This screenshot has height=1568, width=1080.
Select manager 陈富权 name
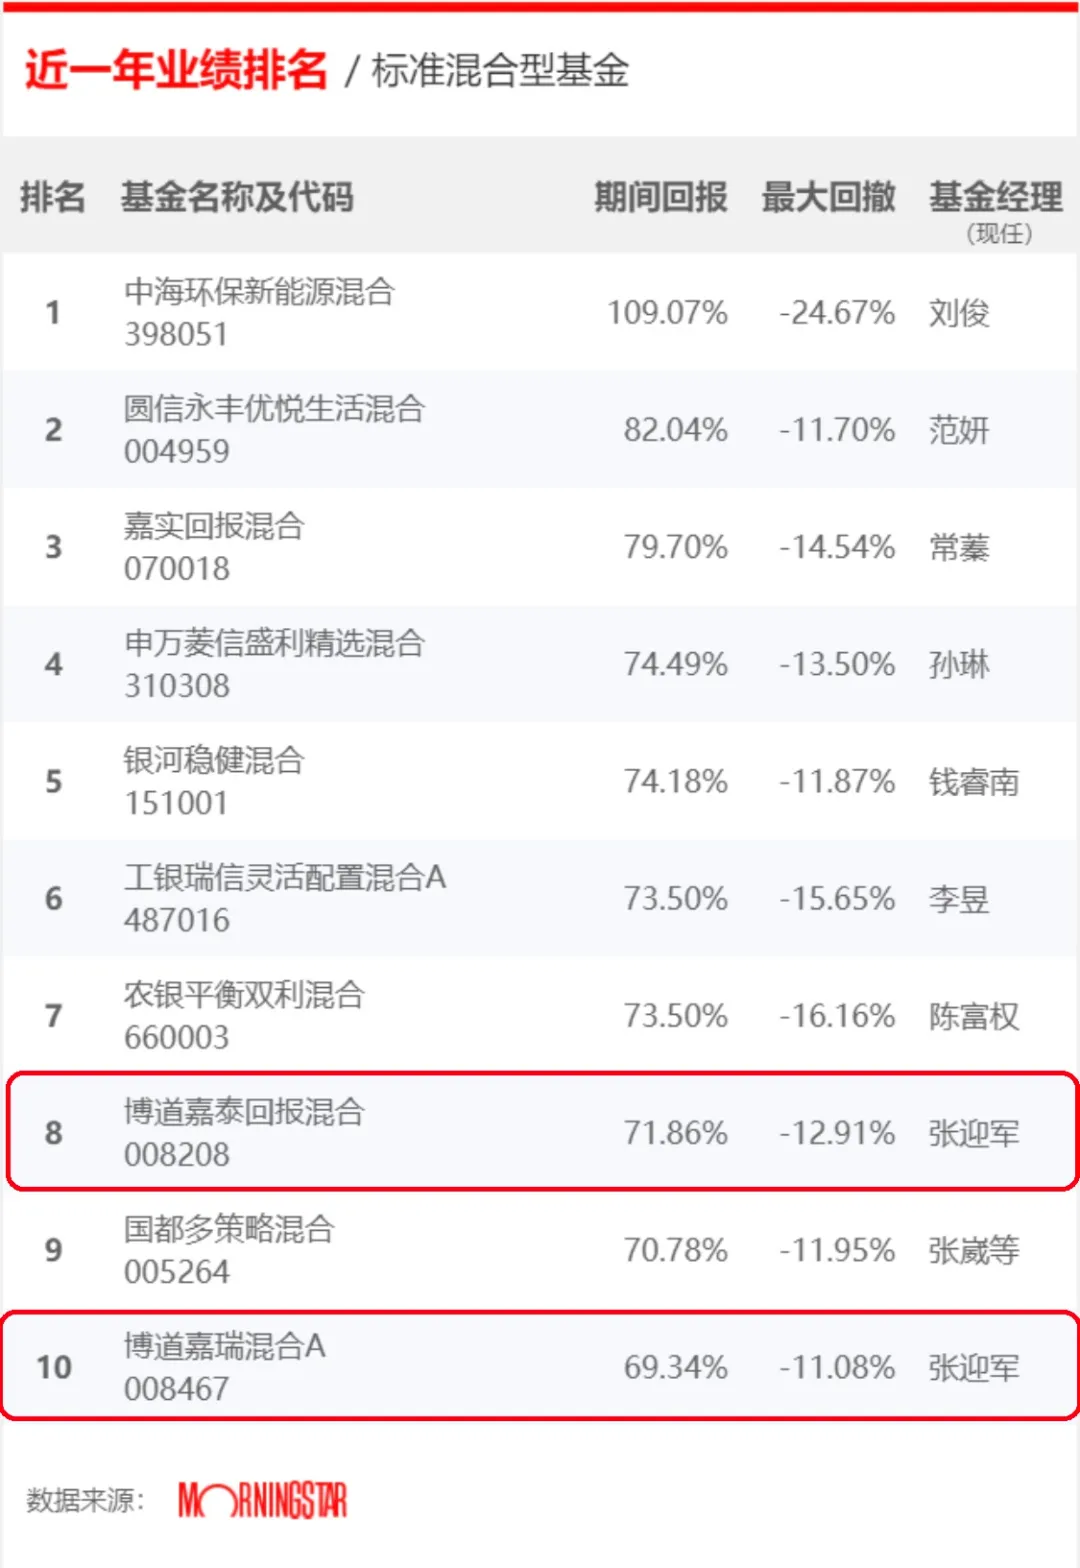(974, 1016)
